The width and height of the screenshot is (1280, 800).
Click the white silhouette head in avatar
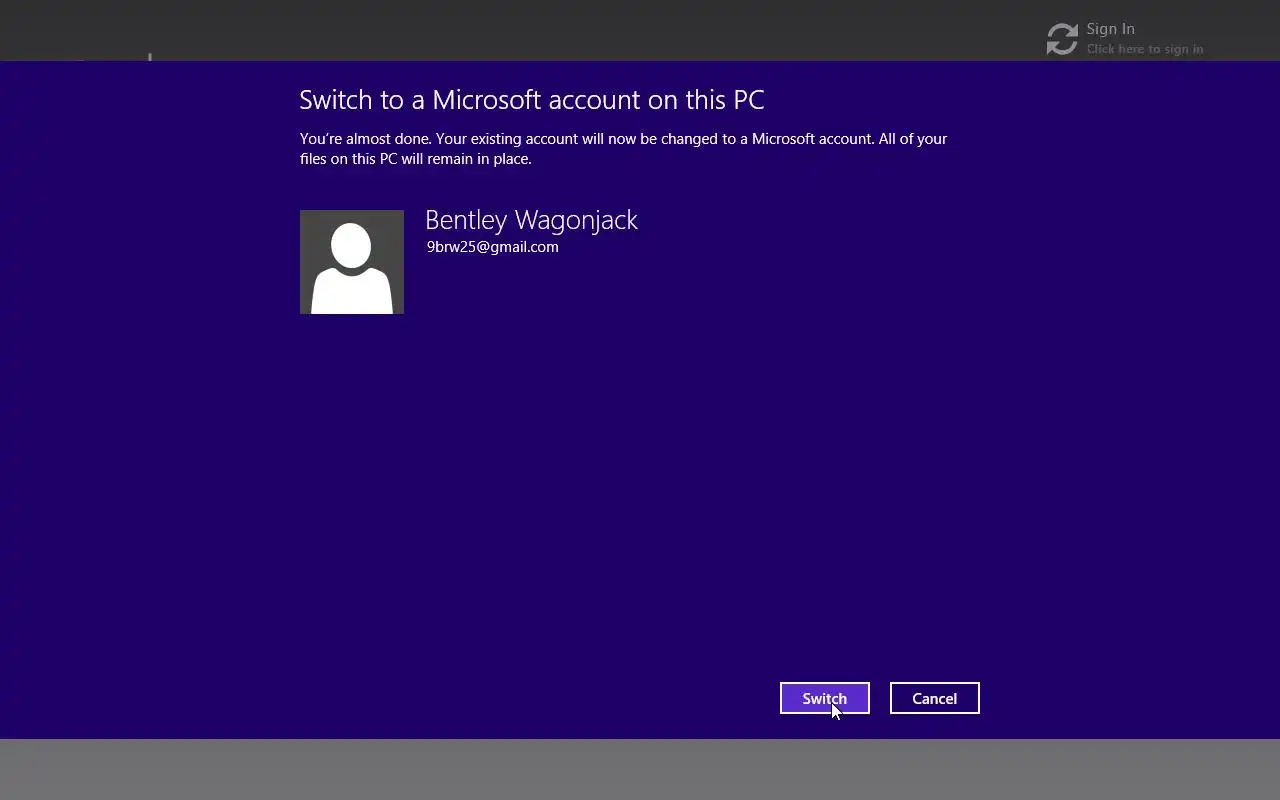coord(351,245)
